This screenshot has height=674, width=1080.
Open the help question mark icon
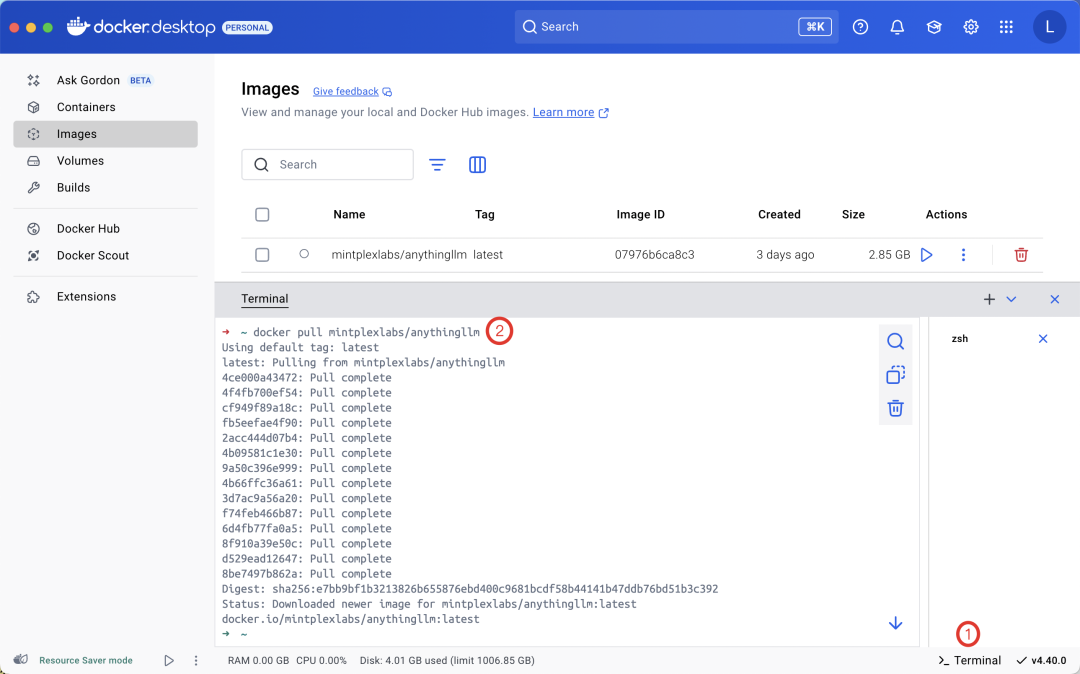[860, 27]
